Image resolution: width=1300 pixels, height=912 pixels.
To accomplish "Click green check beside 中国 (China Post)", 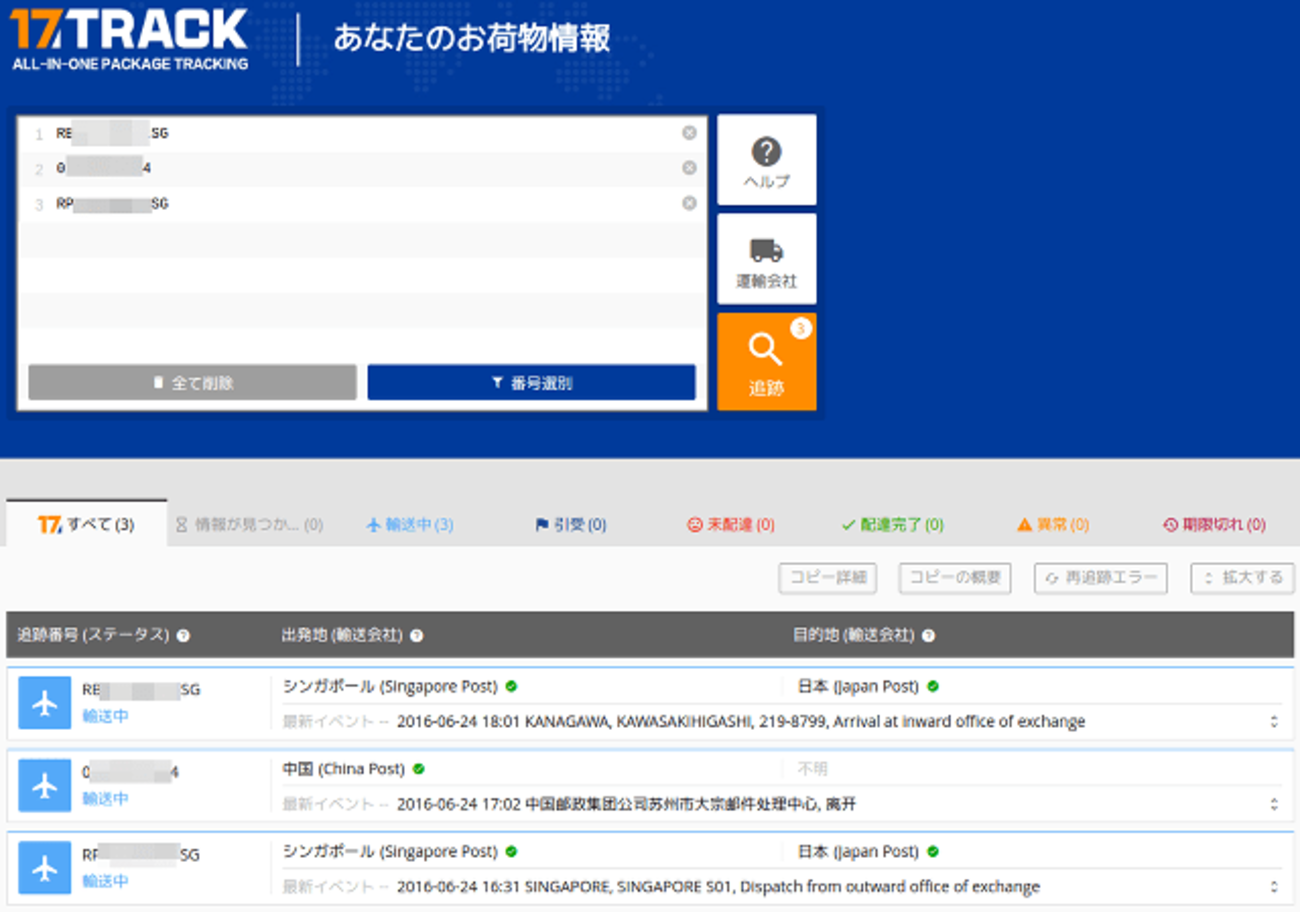I will click(418, 769).
